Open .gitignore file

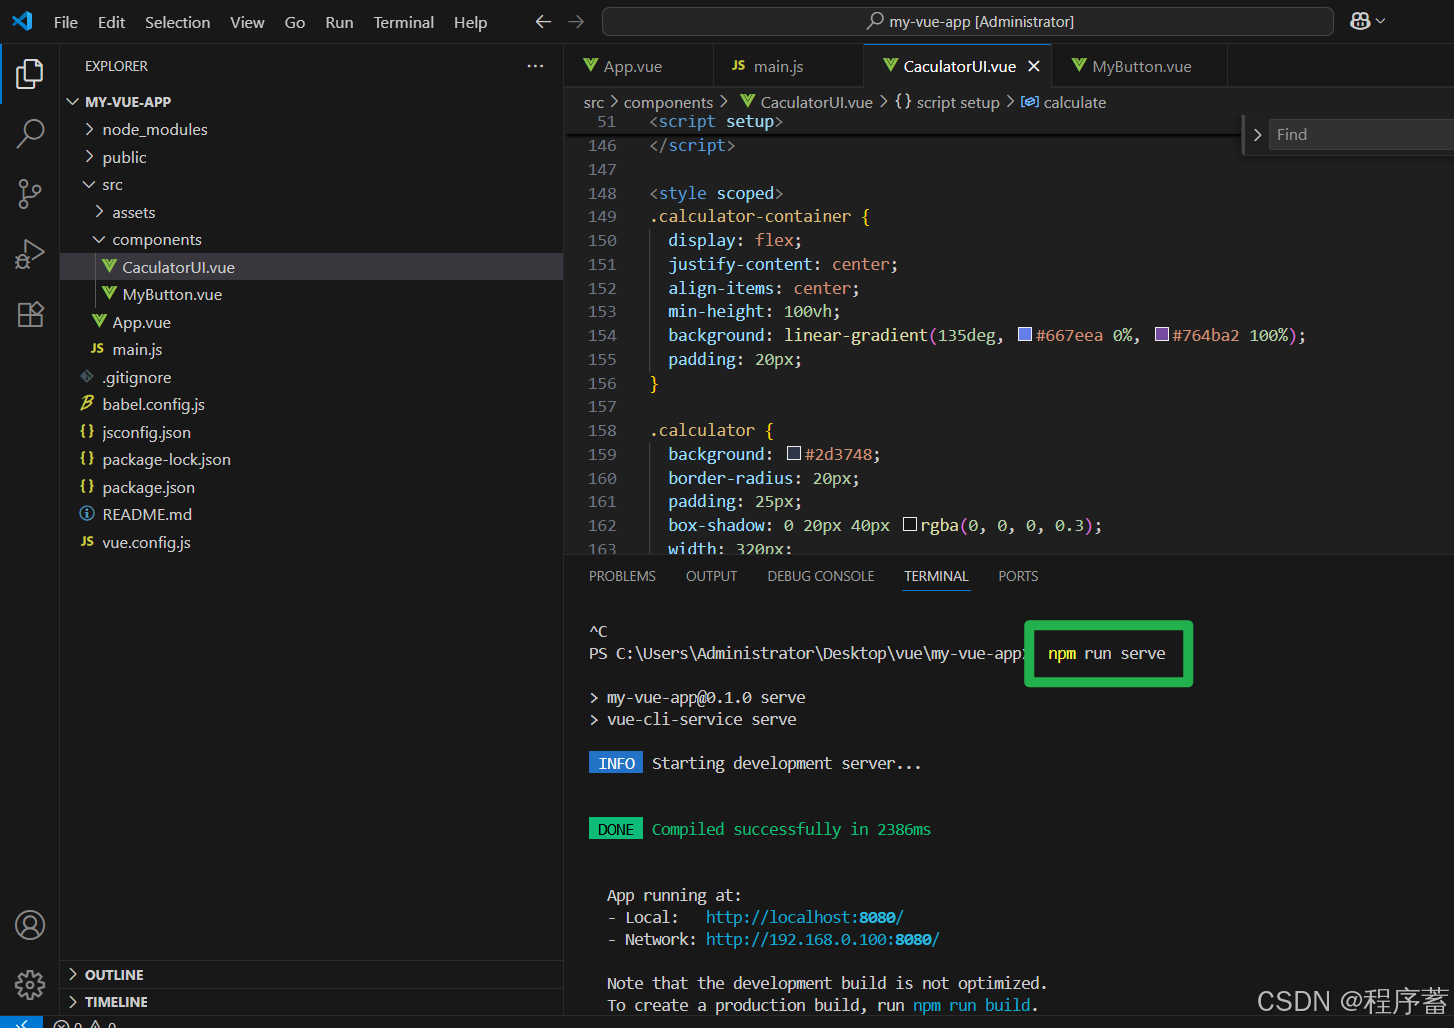[x=311, y=377]
